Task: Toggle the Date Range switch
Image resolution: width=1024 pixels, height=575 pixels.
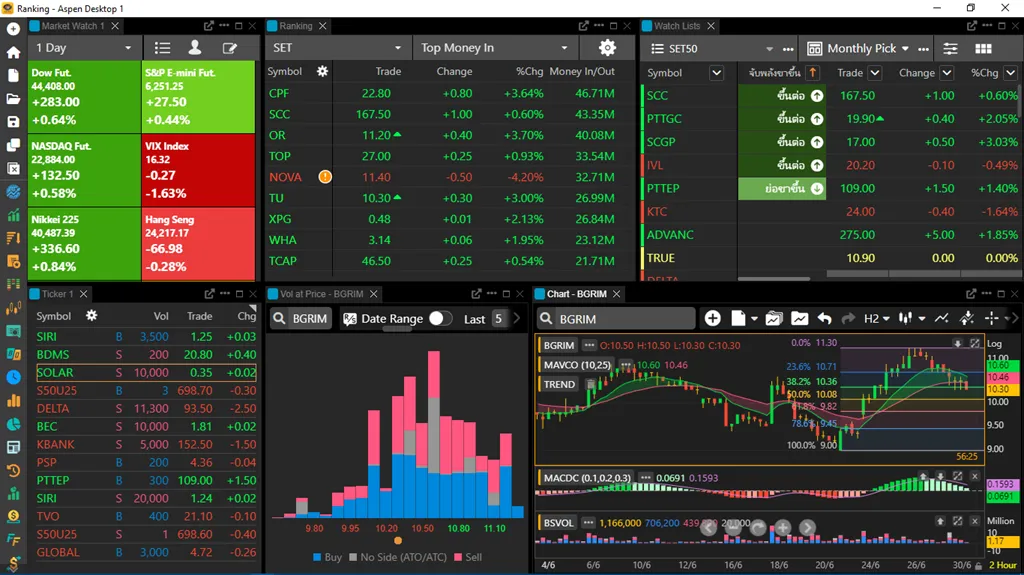Action: coord(440,318)
